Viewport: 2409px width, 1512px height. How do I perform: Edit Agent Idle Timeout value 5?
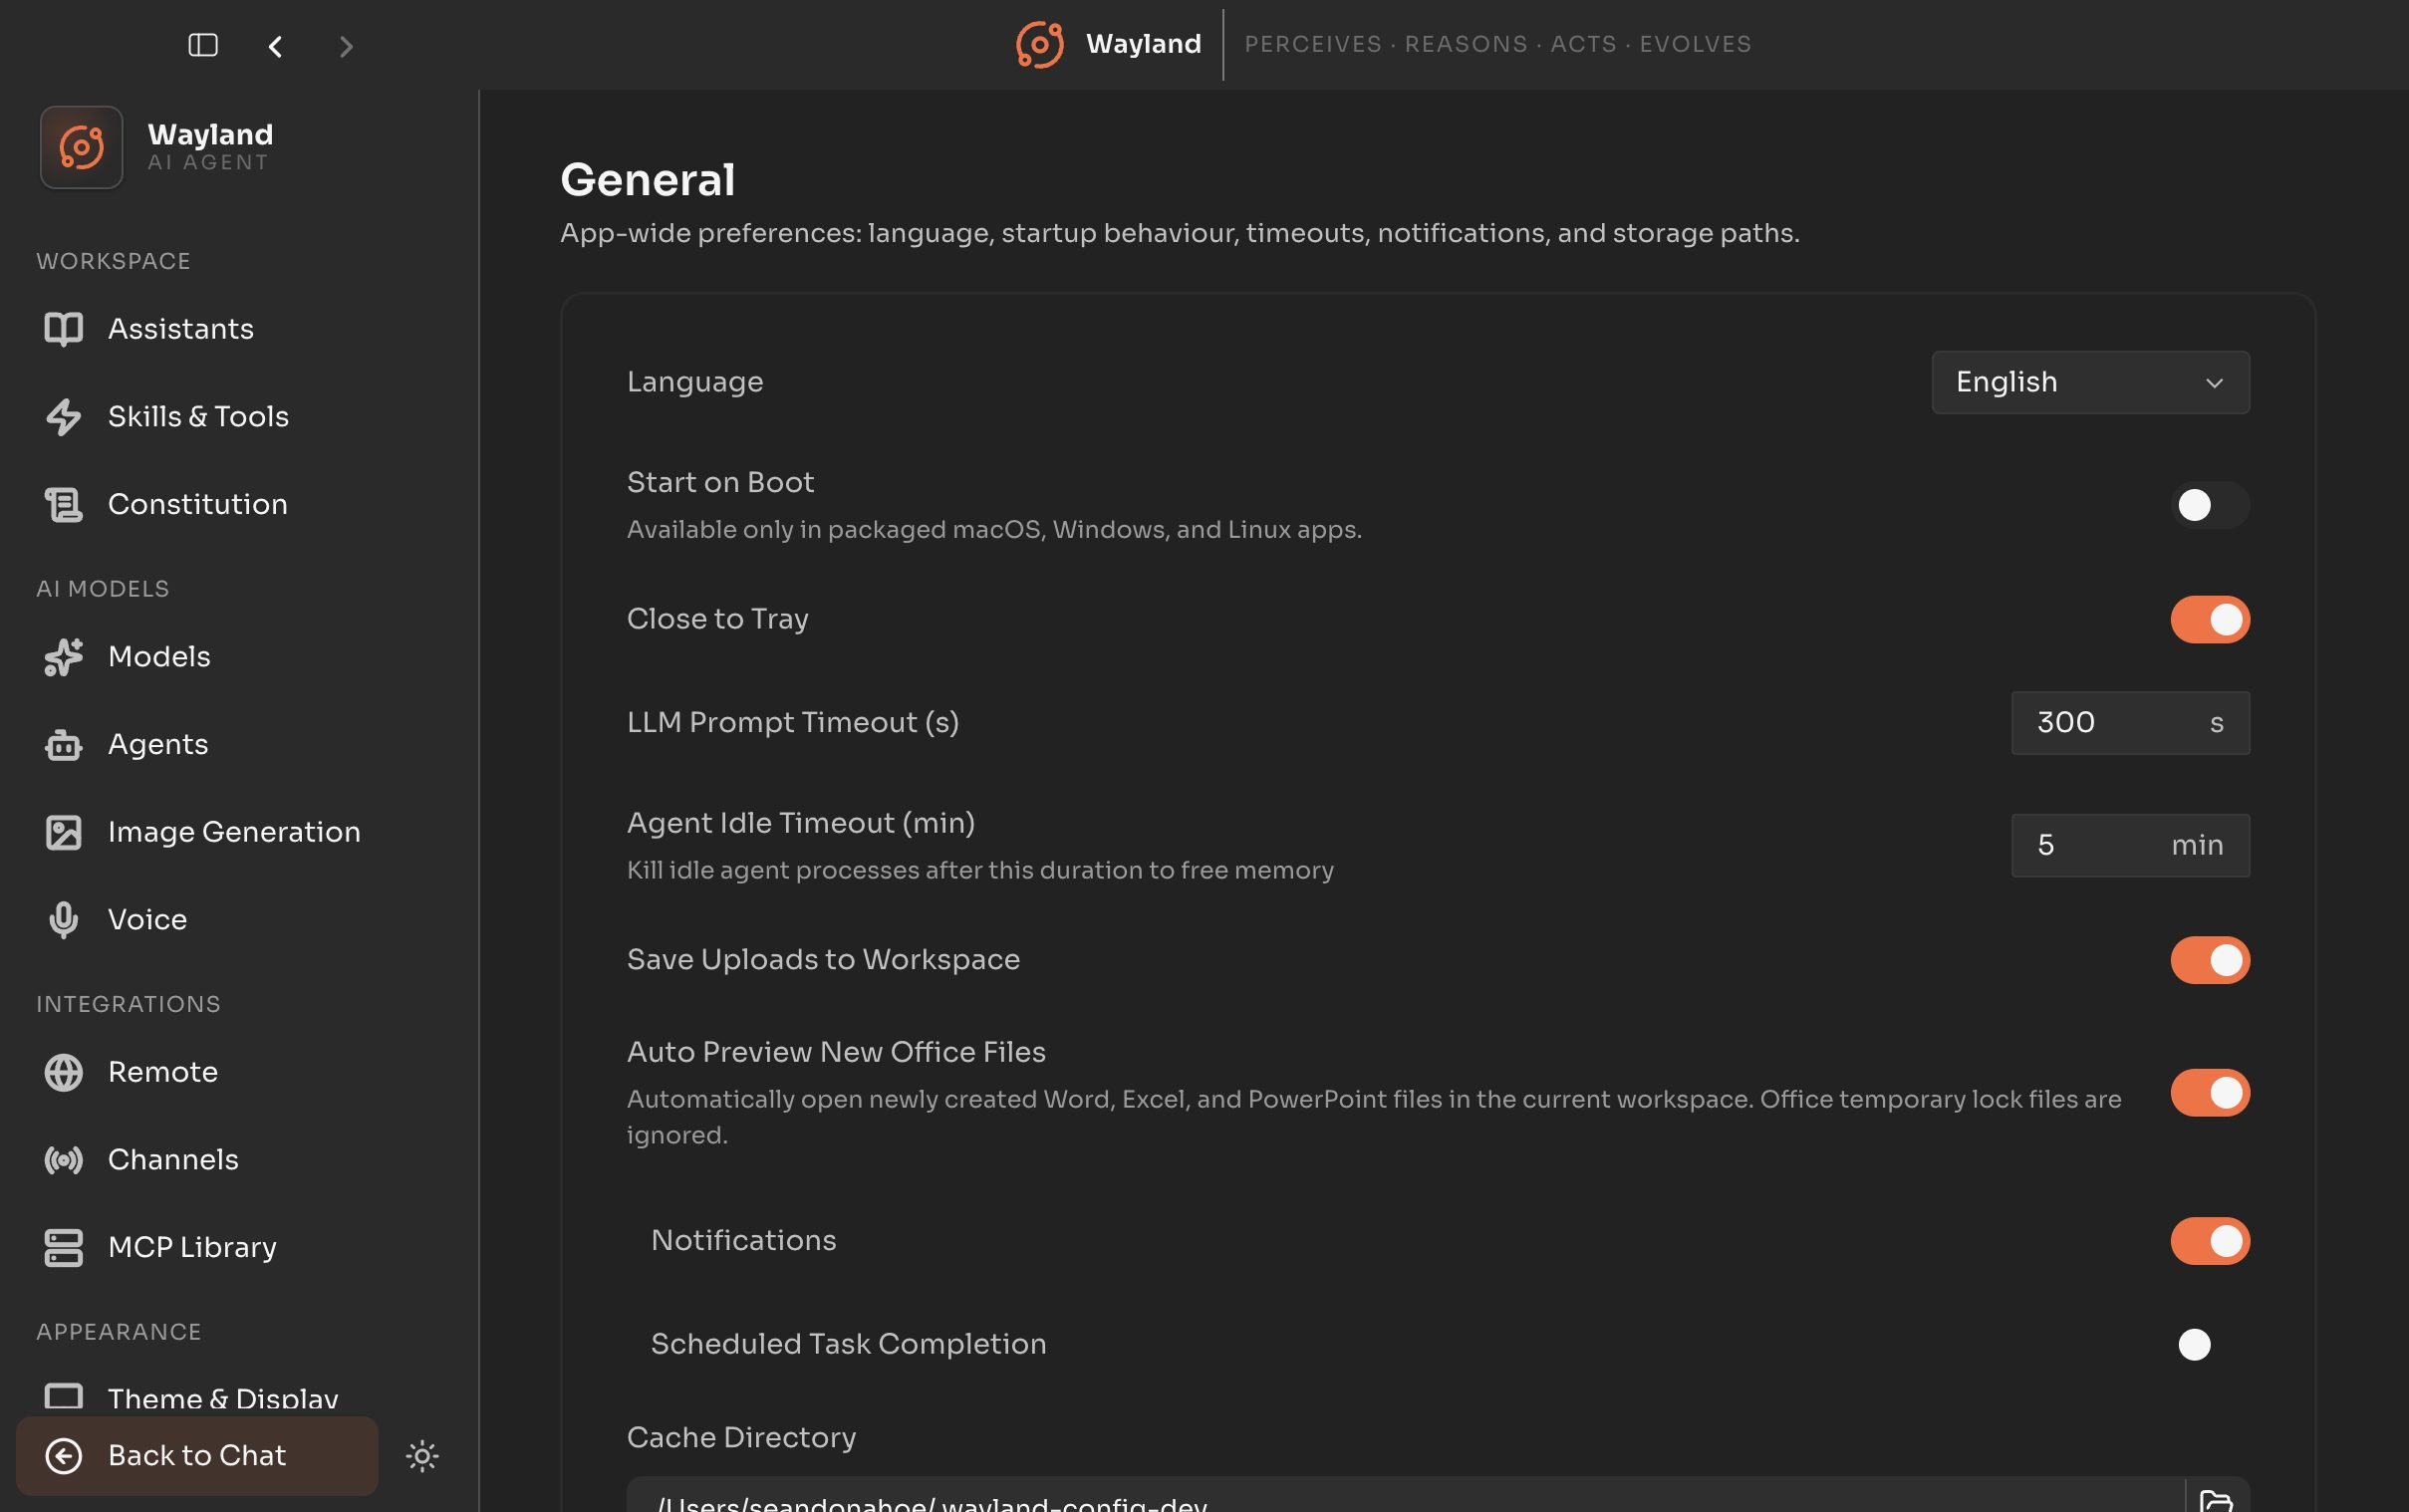[x=2130, y=846]
